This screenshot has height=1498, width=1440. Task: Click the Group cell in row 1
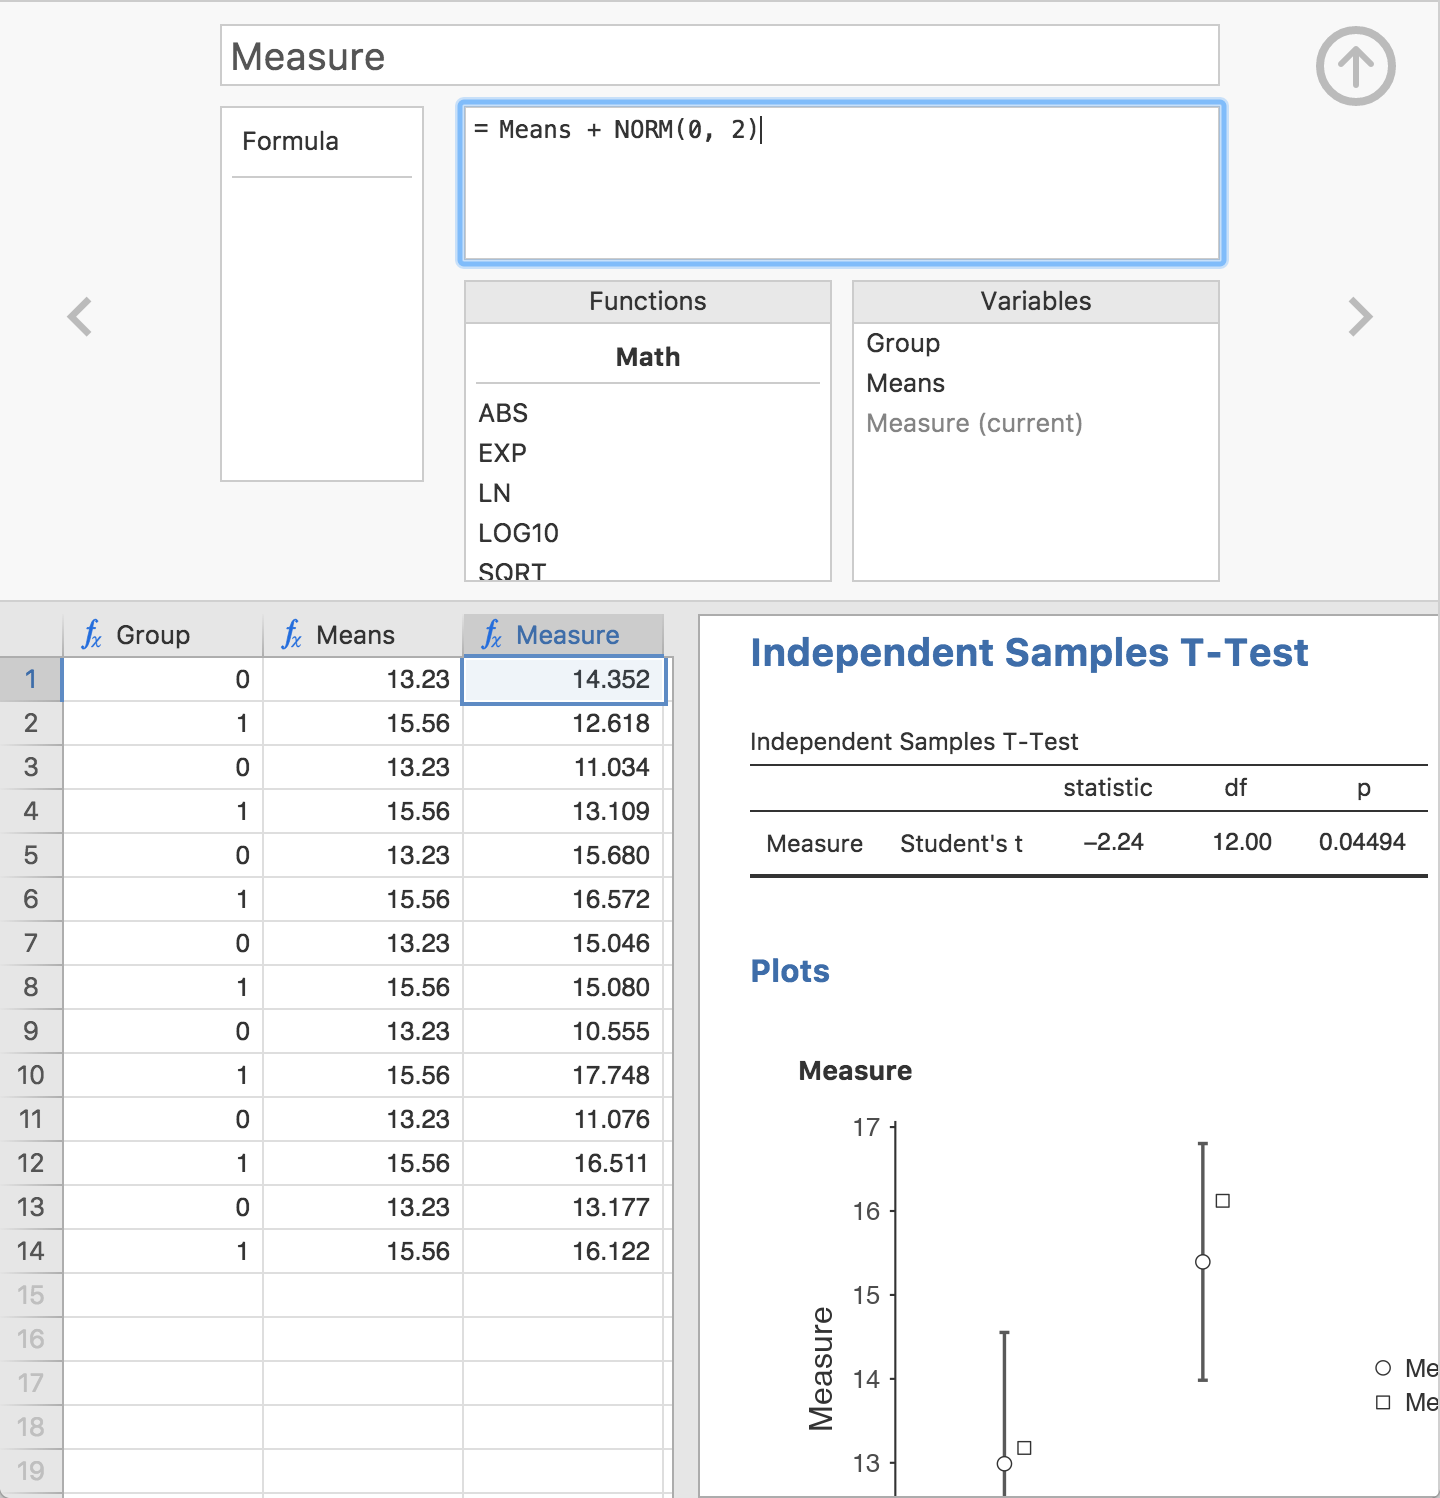(163, 679)
